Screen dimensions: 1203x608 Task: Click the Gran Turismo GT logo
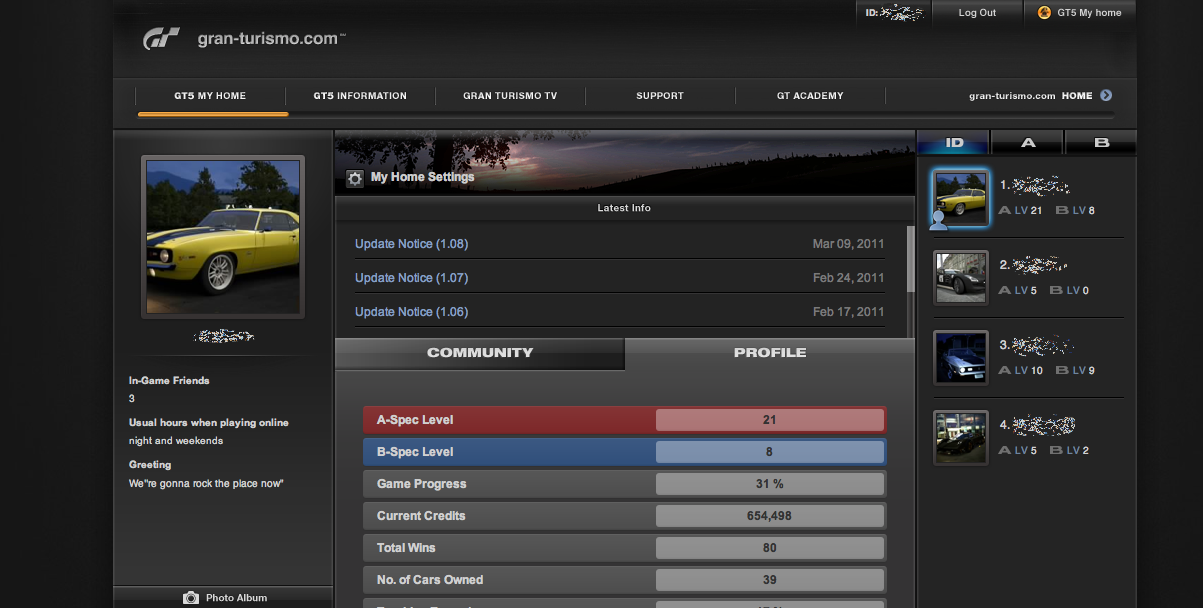[161, 39]
